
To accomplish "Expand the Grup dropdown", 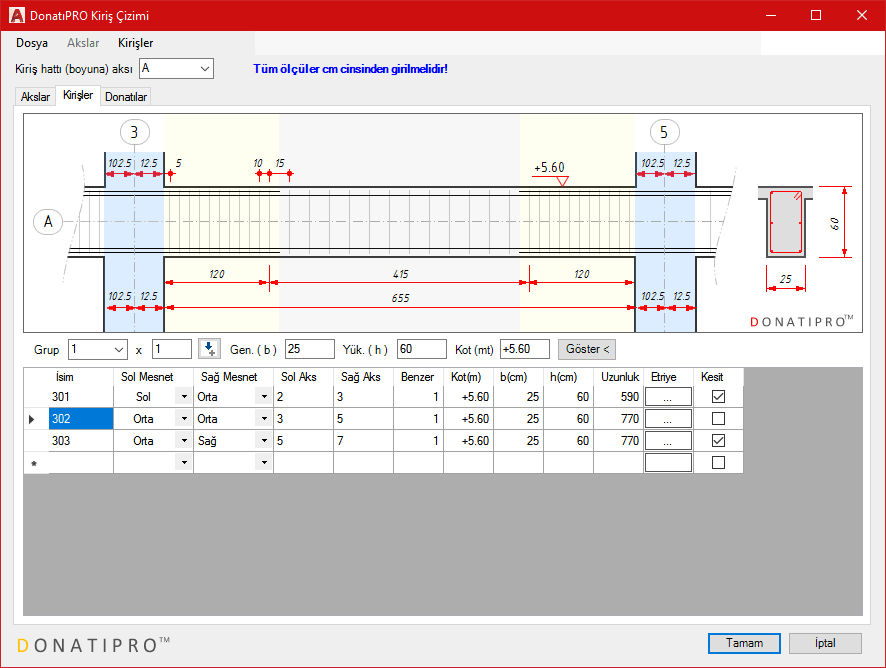I will pos(119,349).
